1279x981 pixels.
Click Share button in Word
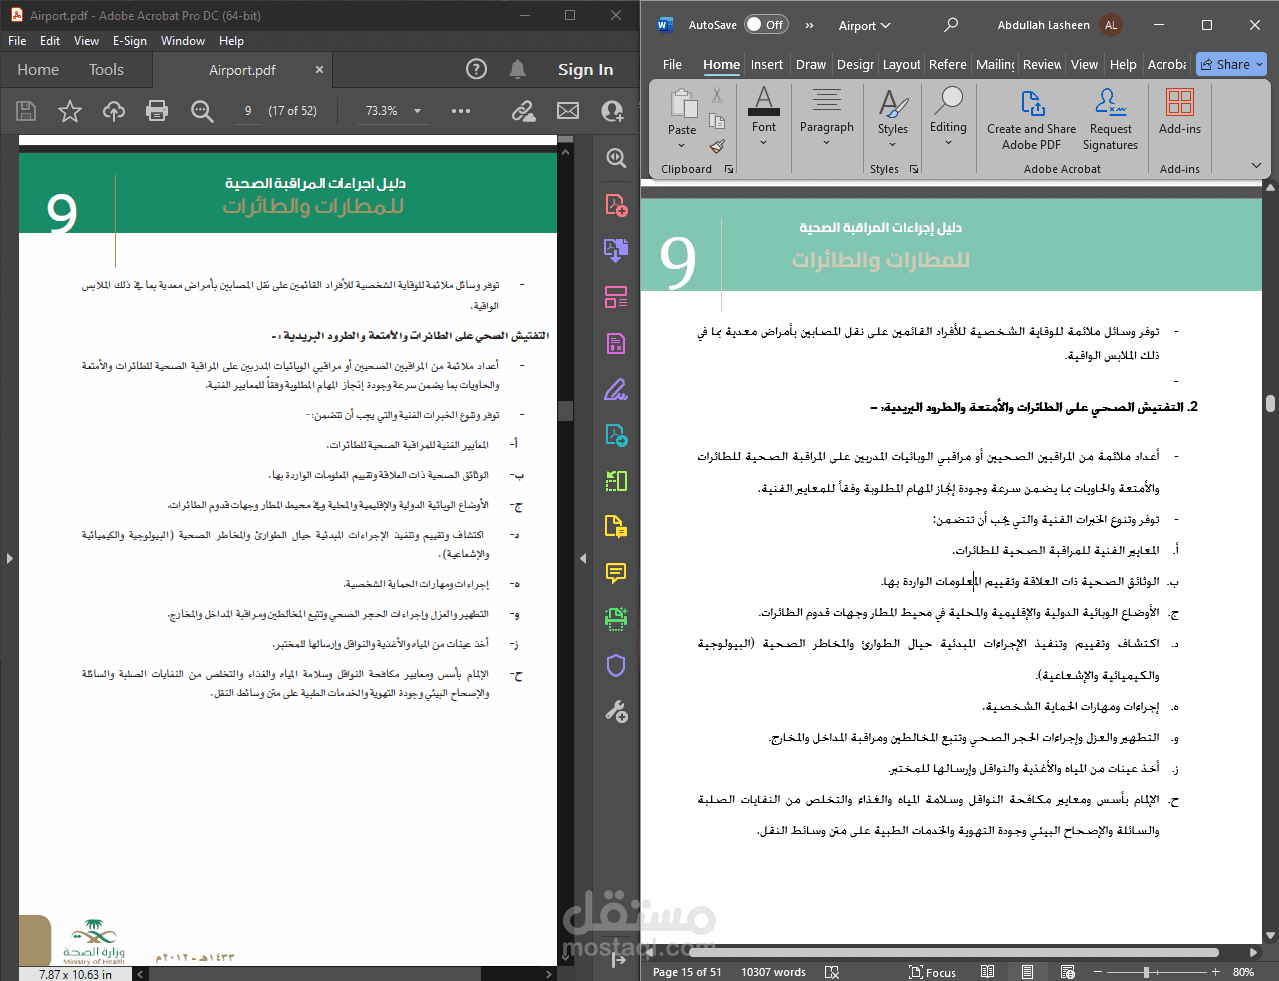point(1232,64)
